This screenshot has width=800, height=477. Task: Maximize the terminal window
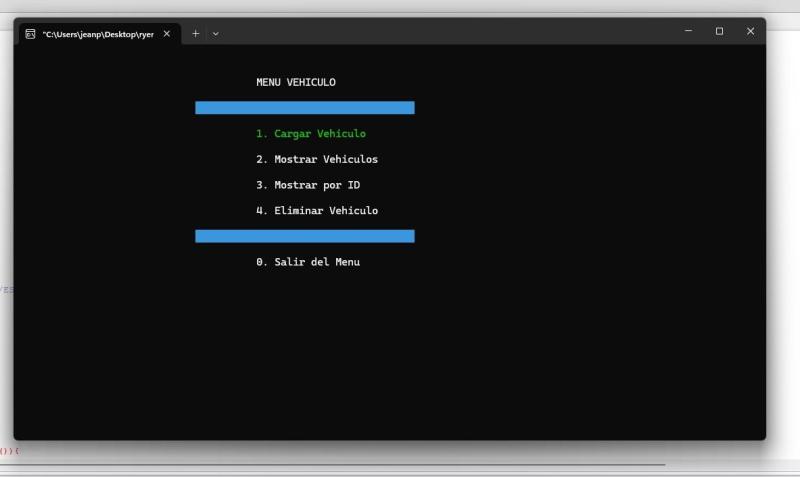click(719, 31)
